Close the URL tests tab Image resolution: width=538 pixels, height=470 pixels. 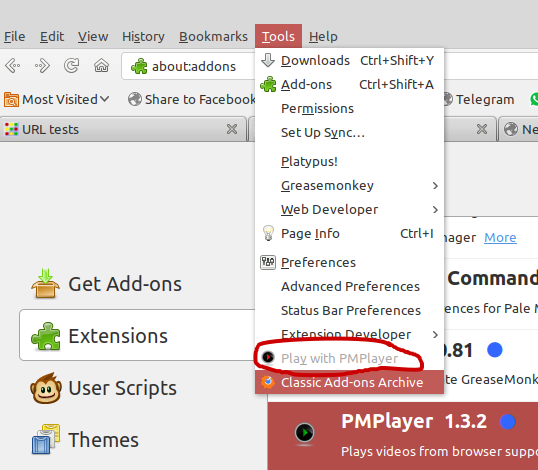232,129
